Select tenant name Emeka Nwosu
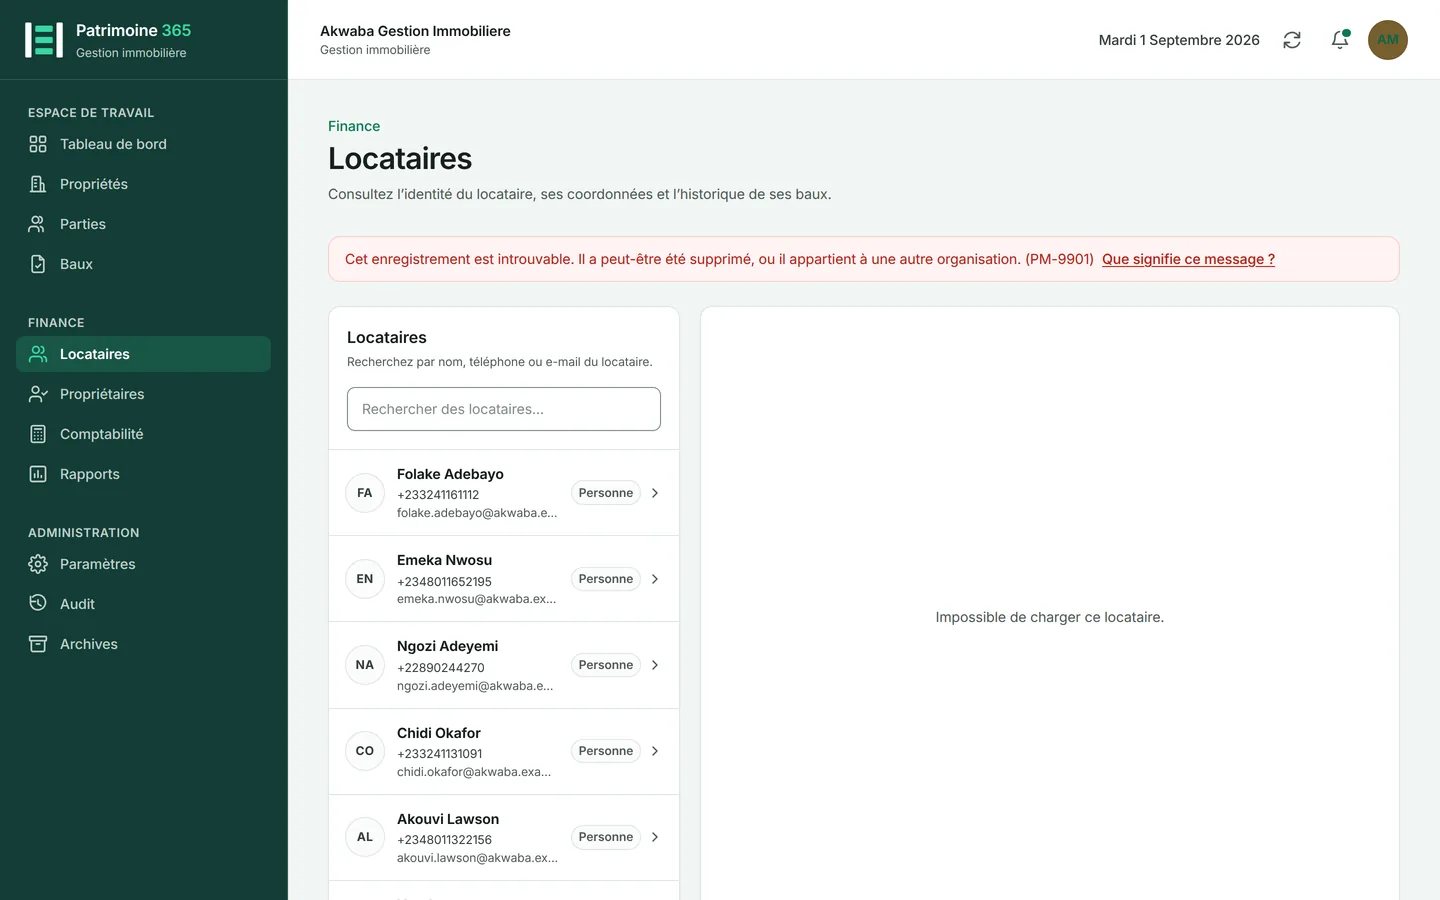The width and height of the screenshot is (1440, 900). click(444, 560)
